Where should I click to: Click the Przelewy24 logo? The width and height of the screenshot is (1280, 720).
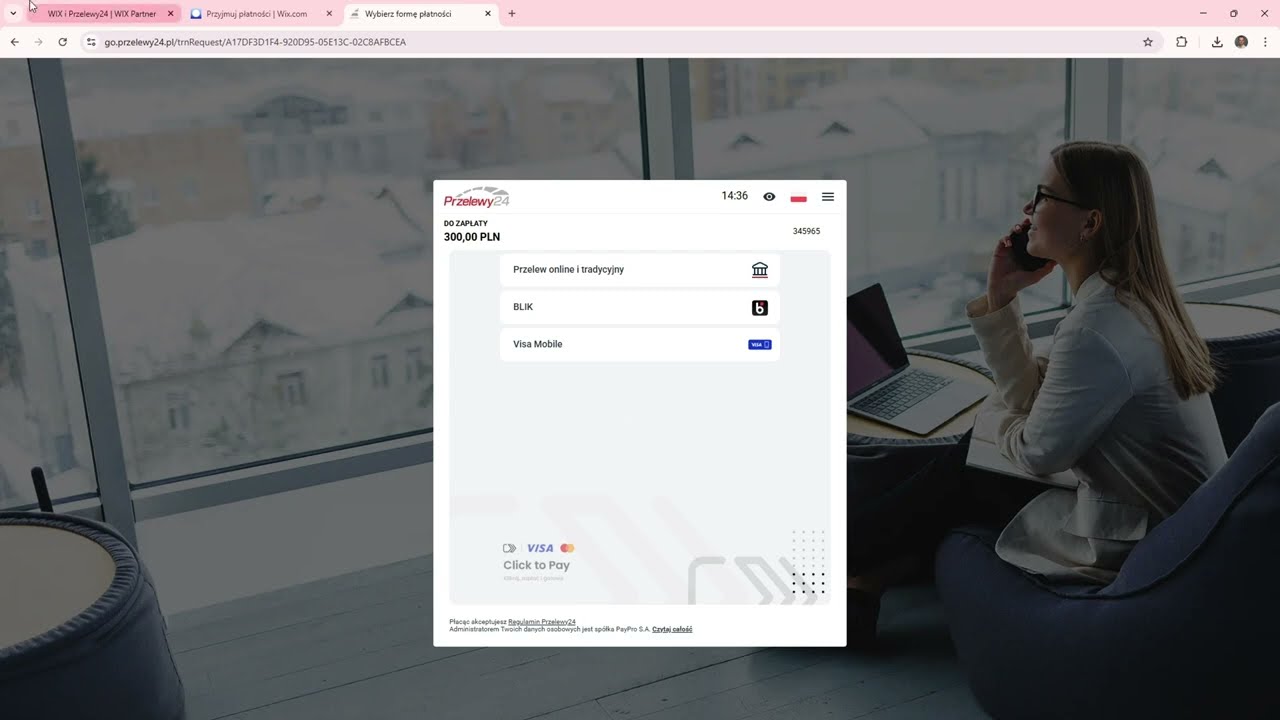(477, 197)
